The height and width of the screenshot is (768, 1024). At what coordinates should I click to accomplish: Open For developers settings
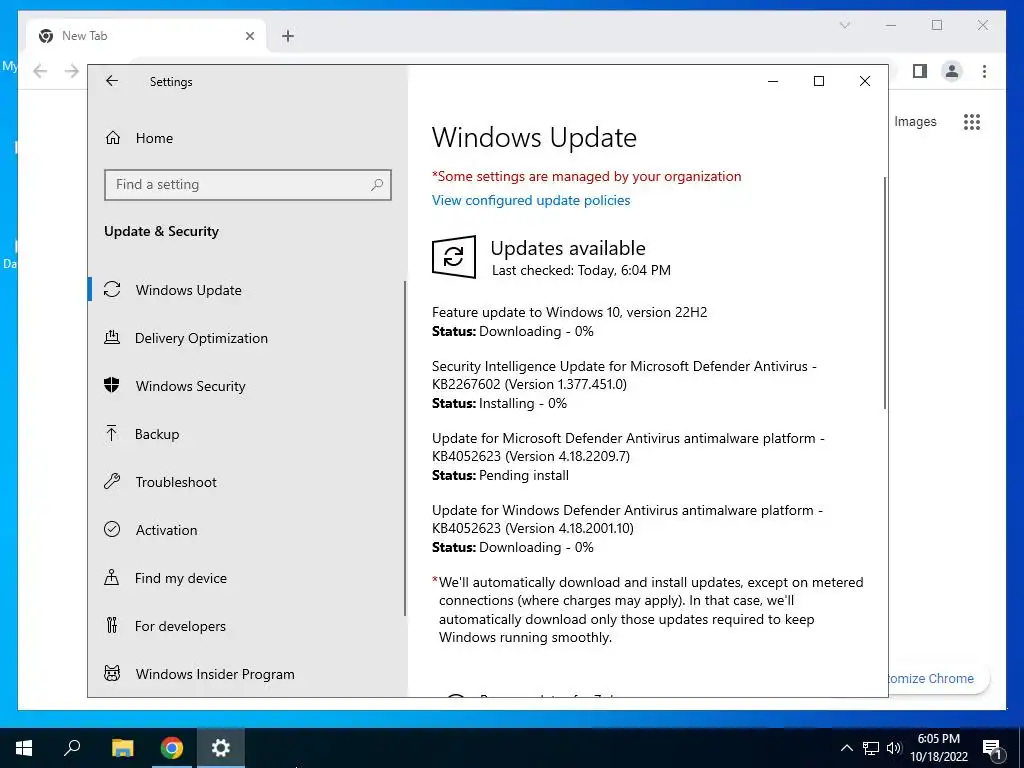[x=180, y=626]
